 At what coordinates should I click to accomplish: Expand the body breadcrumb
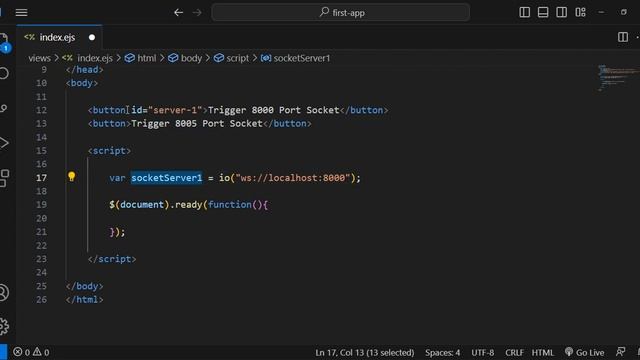185,58
